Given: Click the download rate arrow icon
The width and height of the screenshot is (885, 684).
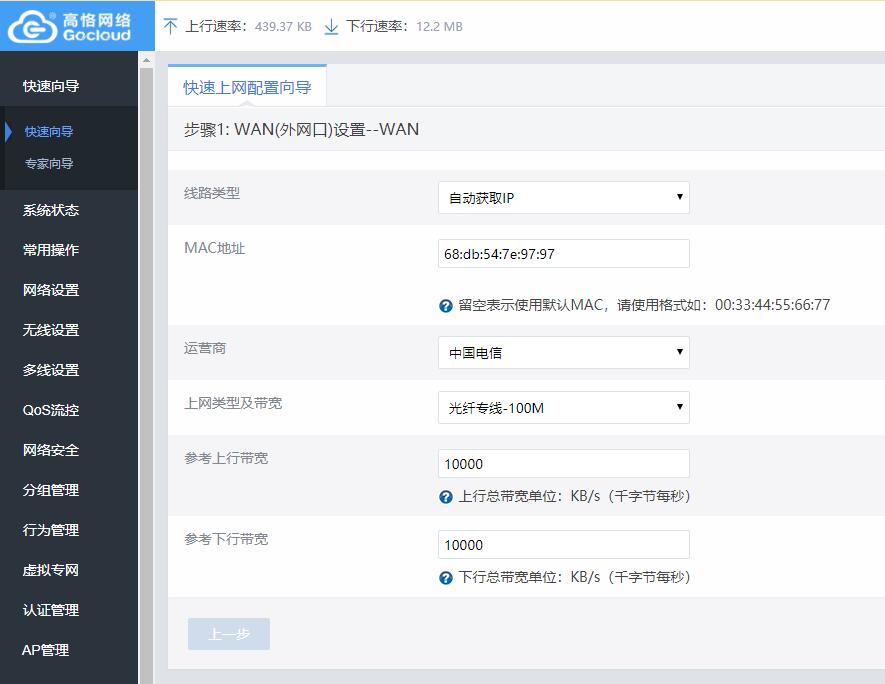Looking at the screenshot, I should click(x=331, y=27).
